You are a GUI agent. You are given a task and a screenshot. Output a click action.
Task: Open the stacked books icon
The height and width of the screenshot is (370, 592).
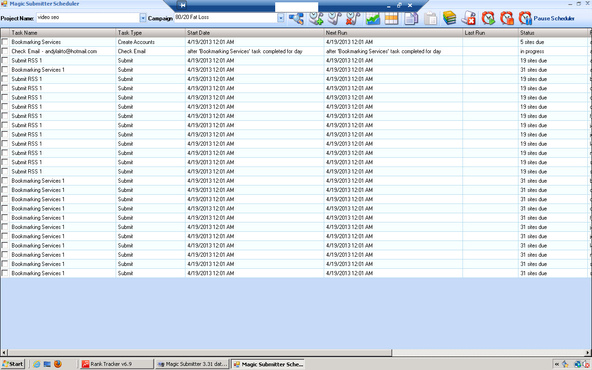point(449,18)
